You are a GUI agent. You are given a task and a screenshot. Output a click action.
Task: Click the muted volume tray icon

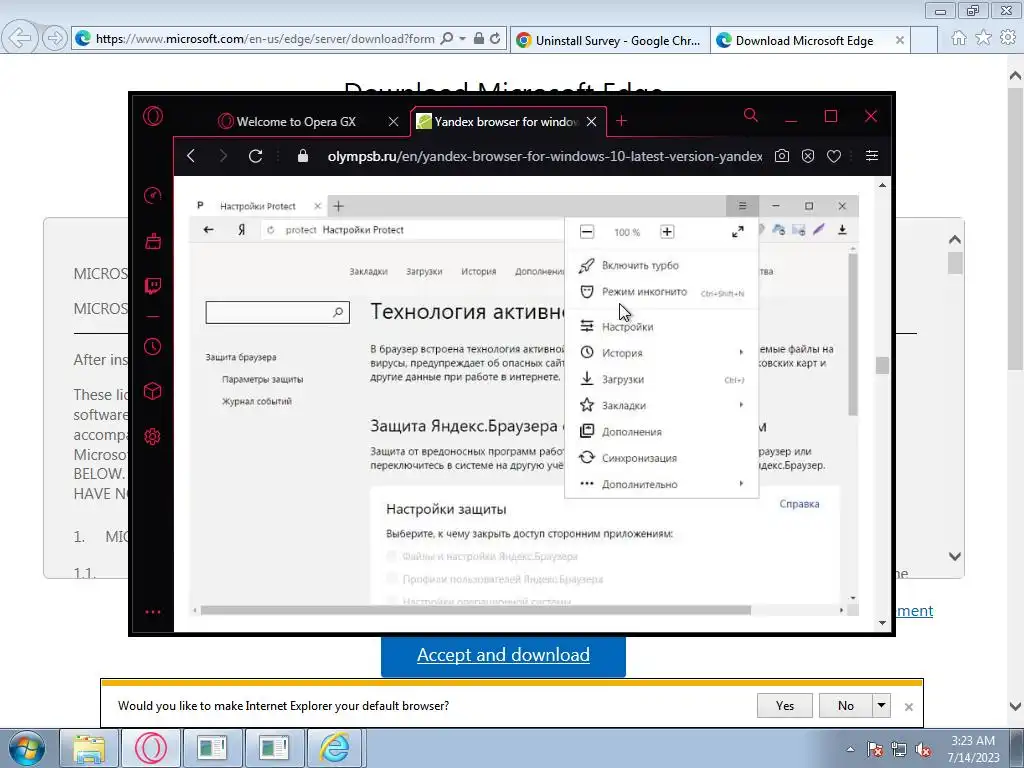coord(923,750)
